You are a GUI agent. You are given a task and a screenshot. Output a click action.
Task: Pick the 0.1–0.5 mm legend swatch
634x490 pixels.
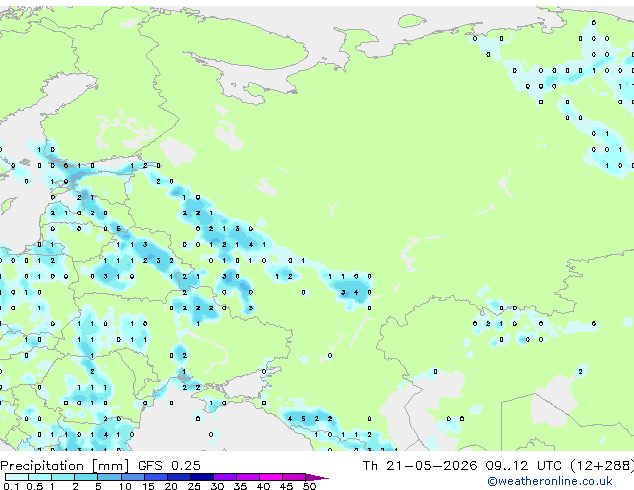17,477
